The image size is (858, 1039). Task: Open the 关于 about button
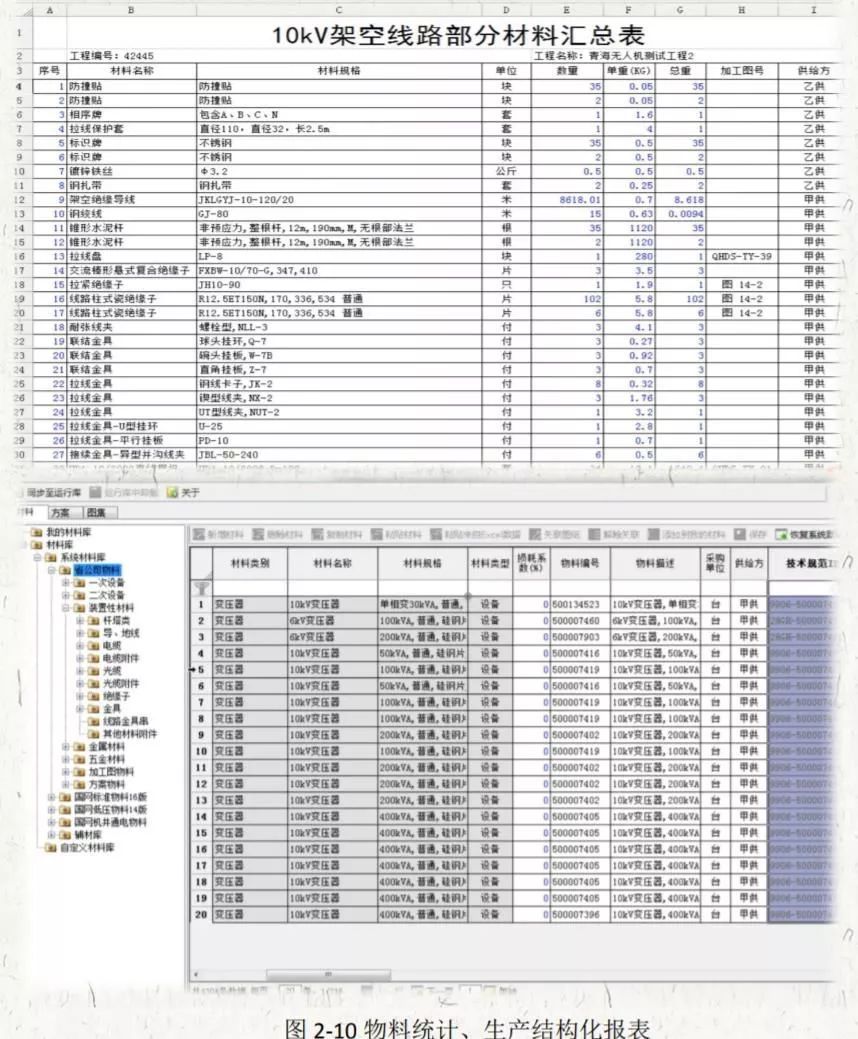click(x=184, y=492)
